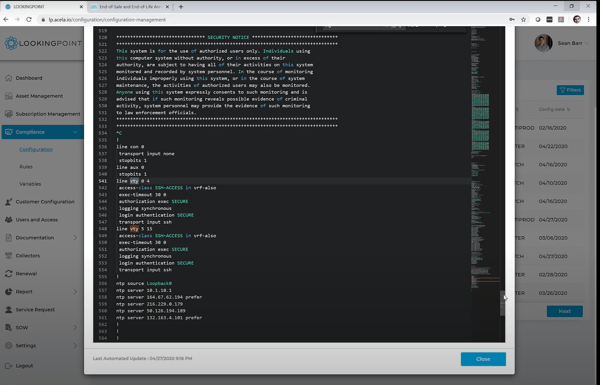Log out using the Logout icon
The width and height of the screenshot is (600, 385).
coord(9,366)
